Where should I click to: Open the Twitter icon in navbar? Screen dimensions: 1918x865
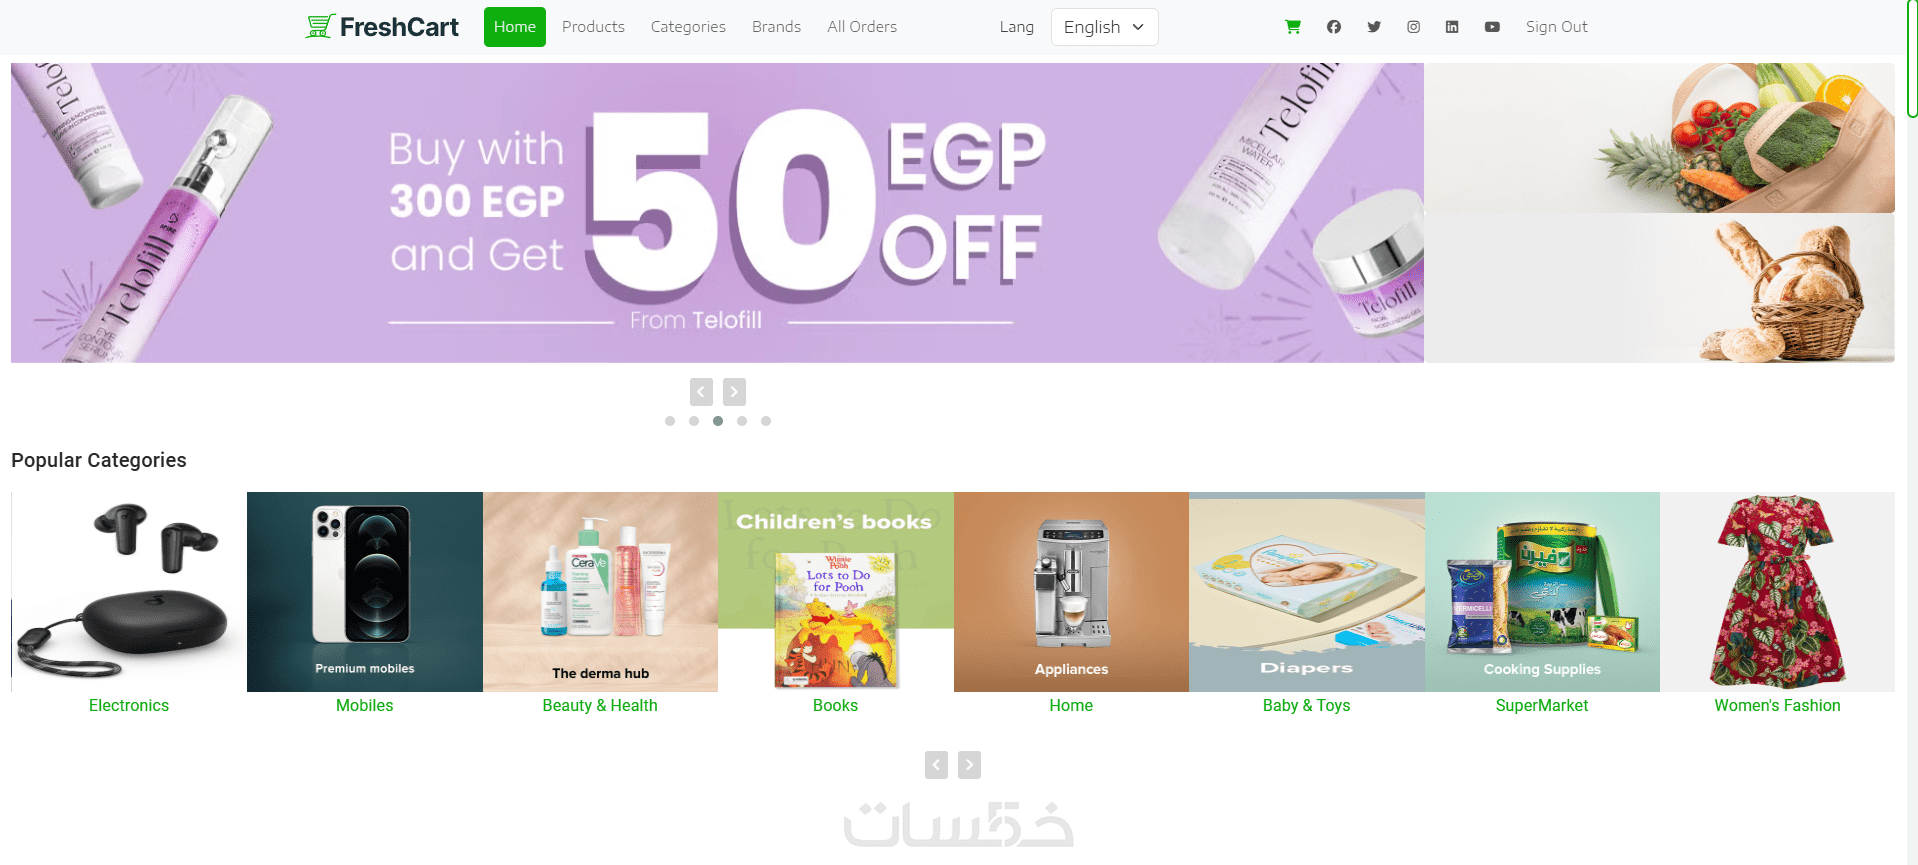coord(1374,27)
